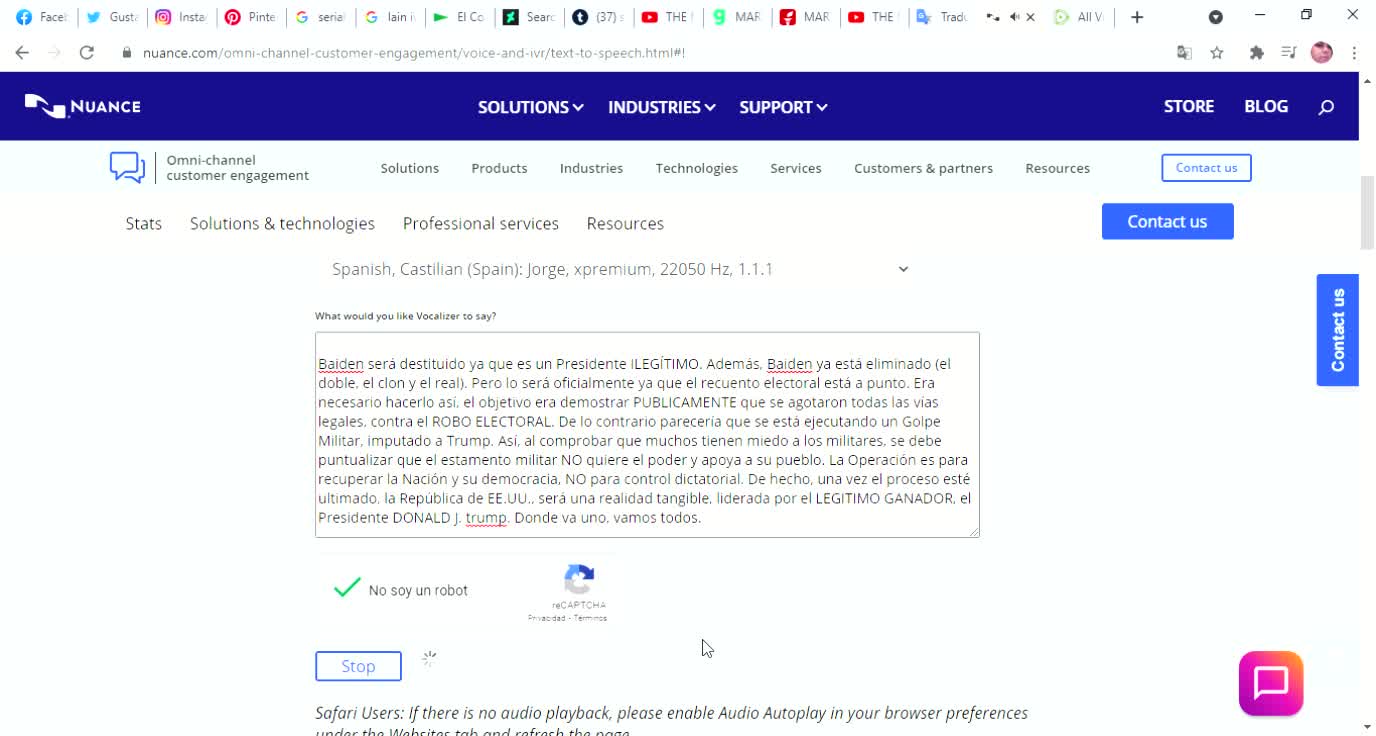Click the reCAPTCHA Privacidad link
Screen dimensions: 1376x736
(x=548, y=618)
